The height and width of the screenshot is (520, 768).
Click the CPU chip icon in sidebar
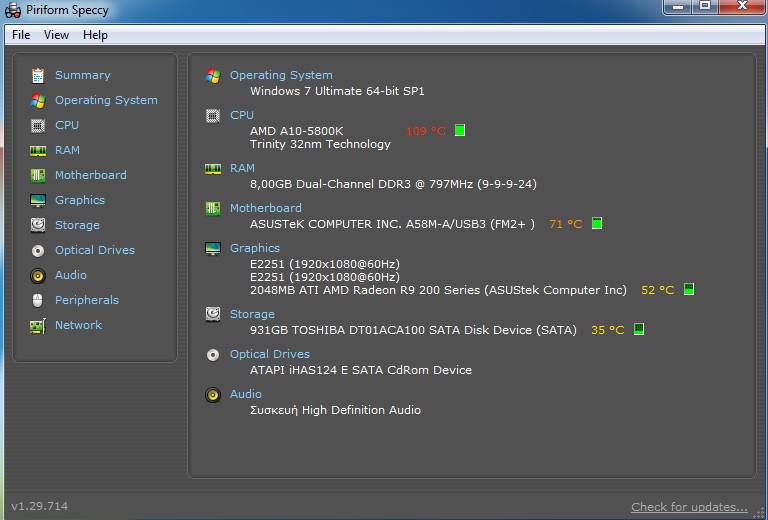pyautogui.click(x=38, y=125)
